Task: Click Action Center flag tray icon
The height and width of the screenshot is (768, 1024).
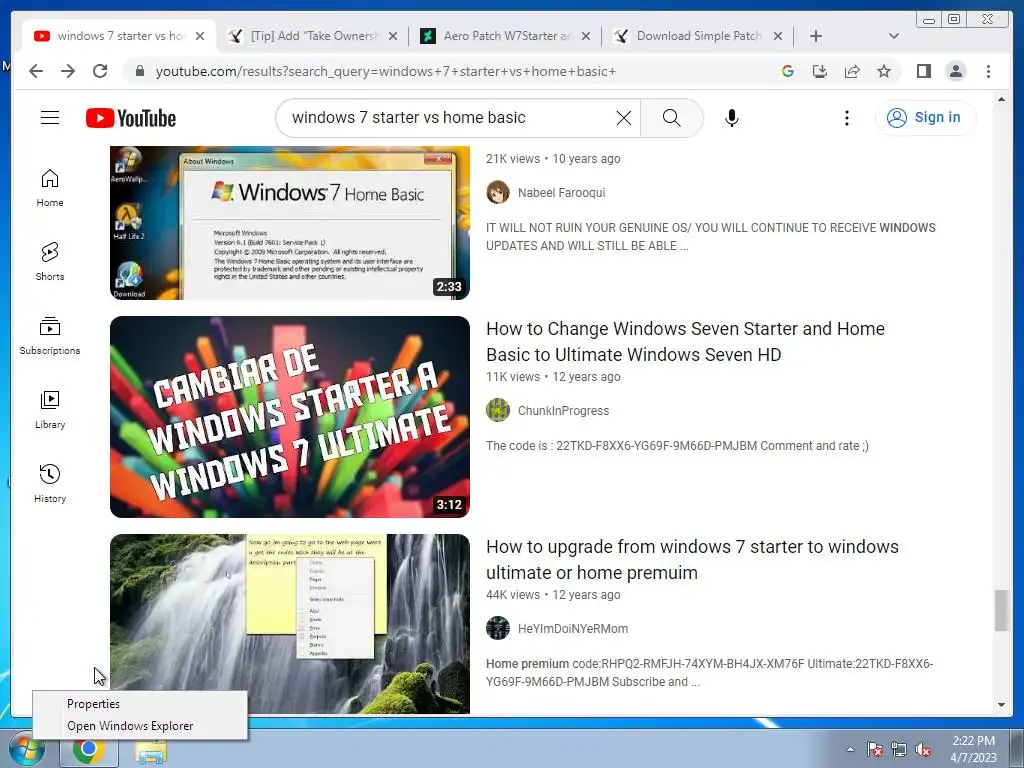Action: coord(874,749)
